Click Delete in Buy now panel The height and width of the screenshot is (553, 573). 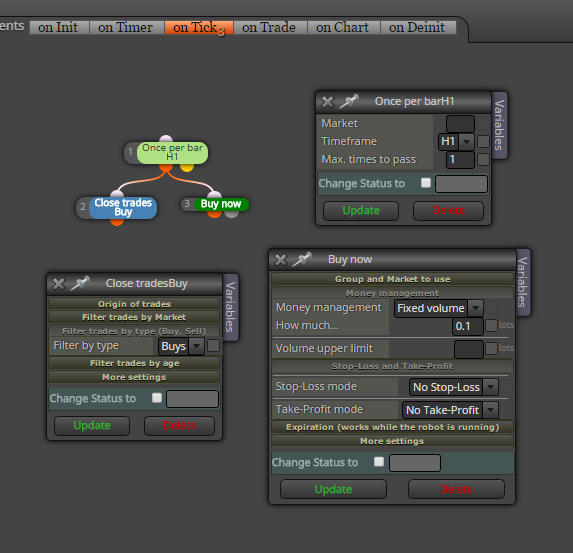456,489
